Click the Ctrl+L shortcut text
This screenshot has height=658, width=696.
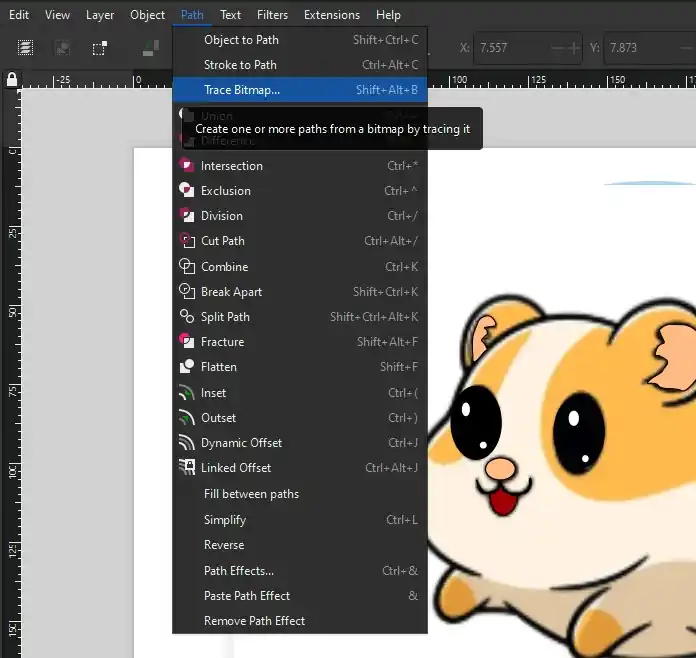(402, 519)
